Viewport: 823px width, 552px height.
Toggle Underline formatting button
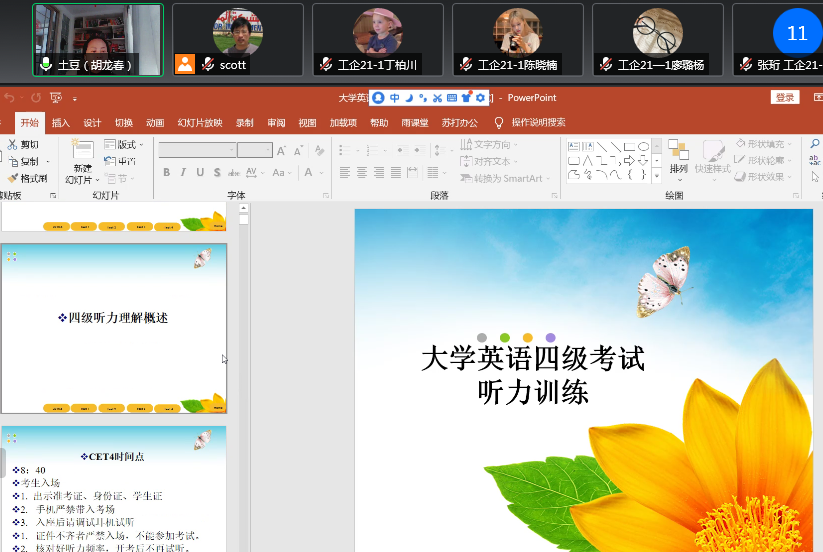point(200,173)
